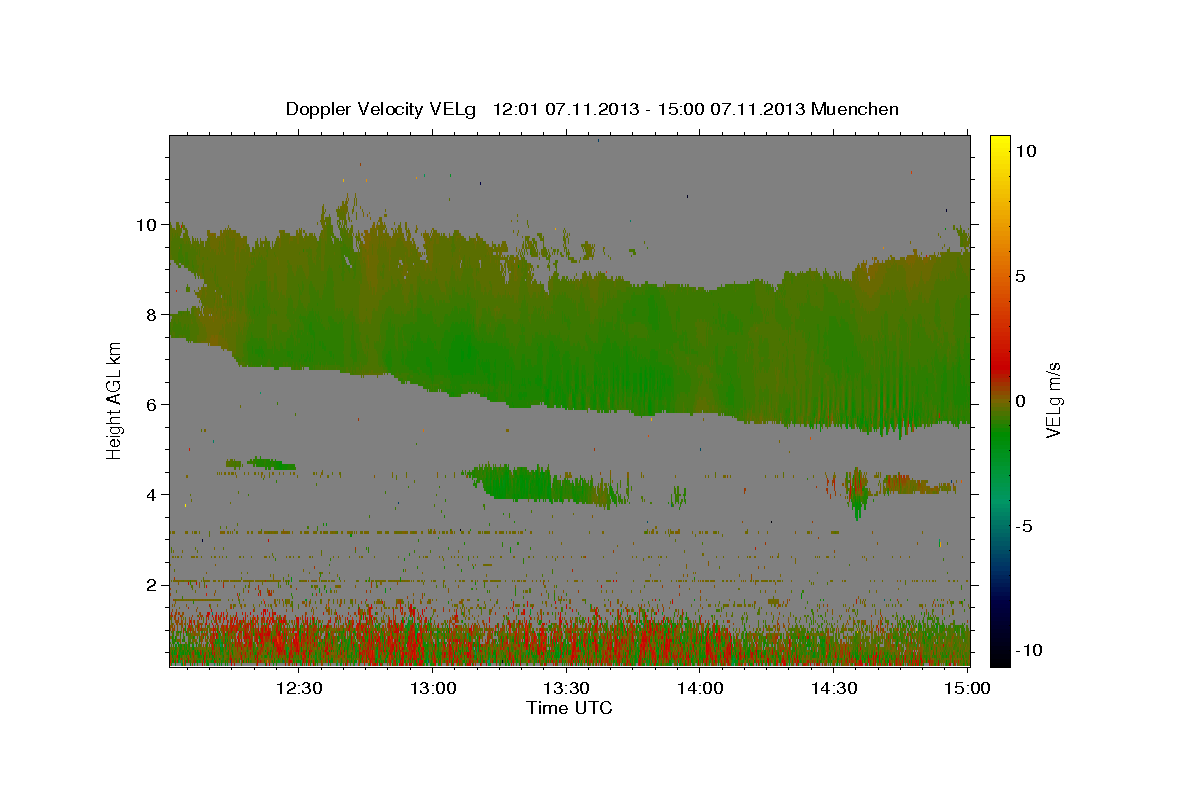The image size is (1200, 800).
Task: Click the small green cloud patch near 13:15
Action: (545, 484)
